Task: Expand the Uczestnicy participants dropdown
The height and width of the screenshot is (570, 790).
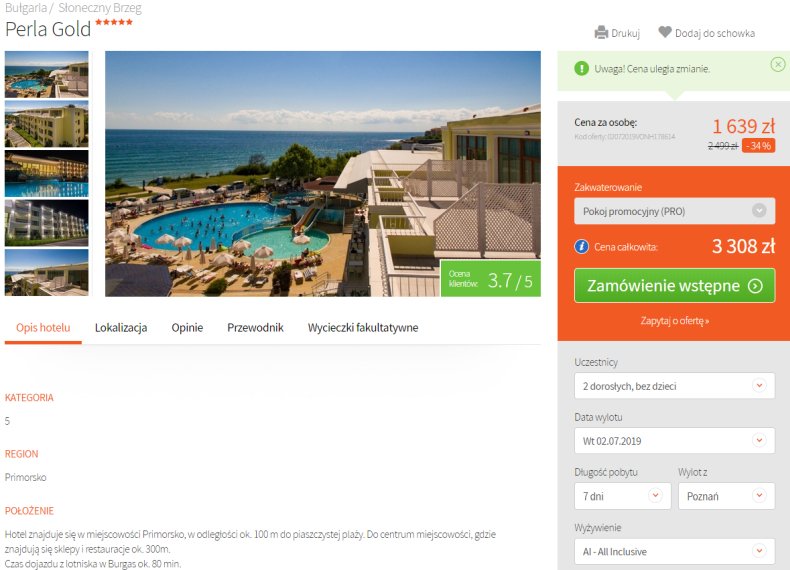Action: coord(674,386)
